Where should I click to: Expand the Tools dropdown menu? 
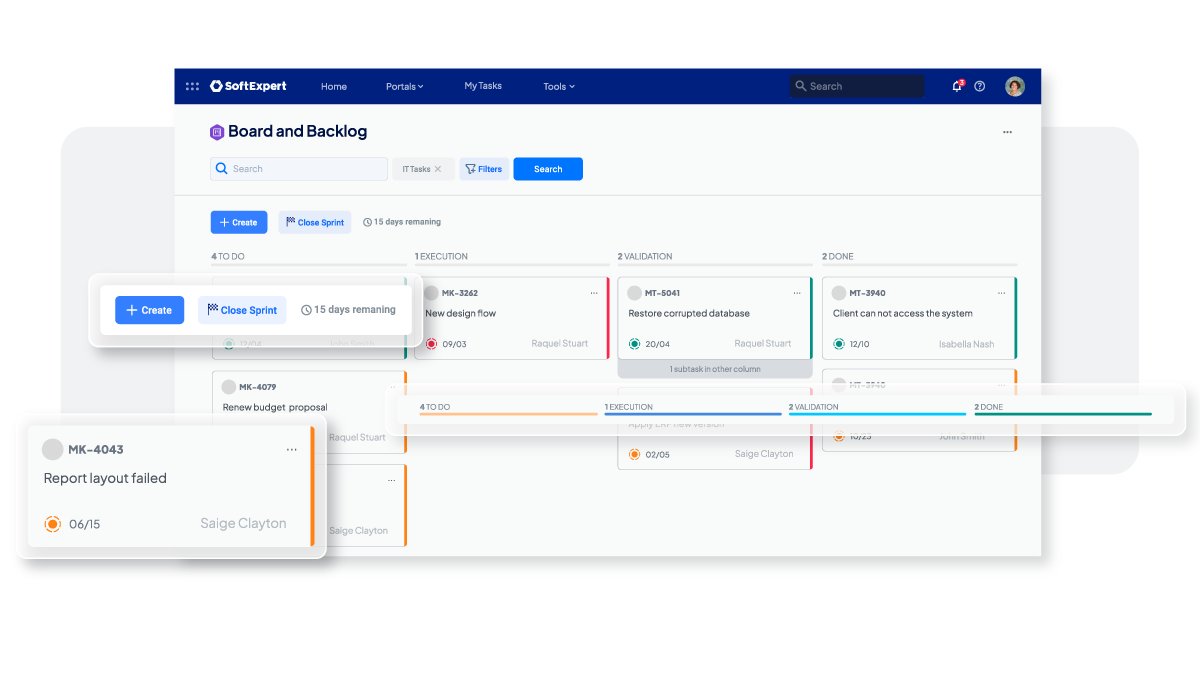[x=559, y=86]
